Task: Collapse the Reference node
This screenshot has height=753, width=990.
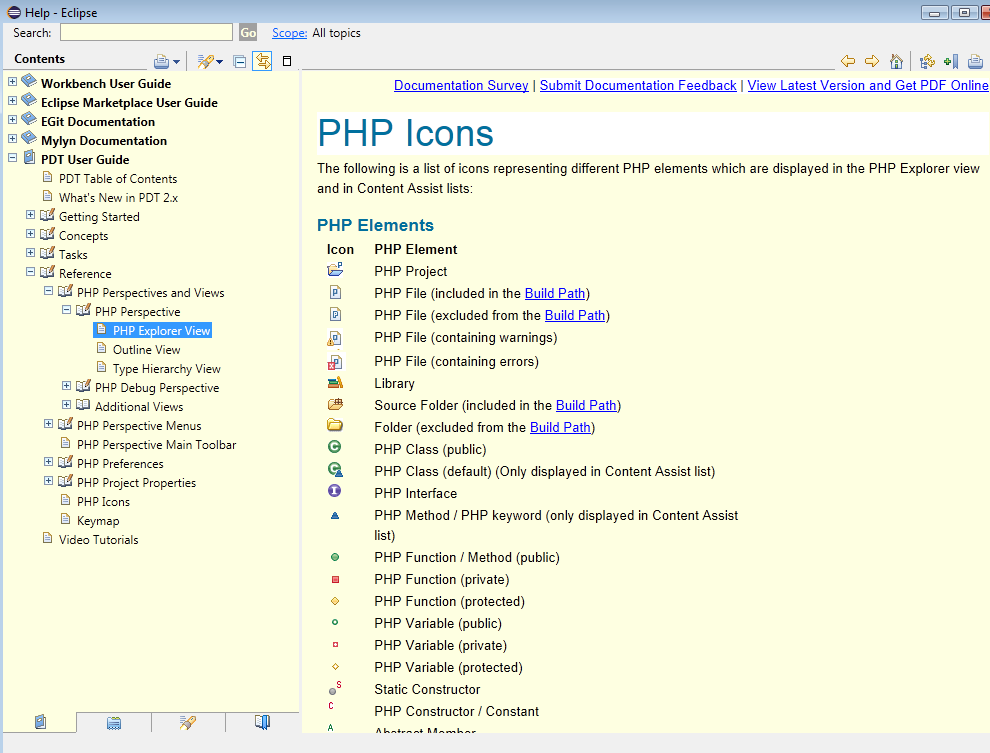Action: point(30,271)
